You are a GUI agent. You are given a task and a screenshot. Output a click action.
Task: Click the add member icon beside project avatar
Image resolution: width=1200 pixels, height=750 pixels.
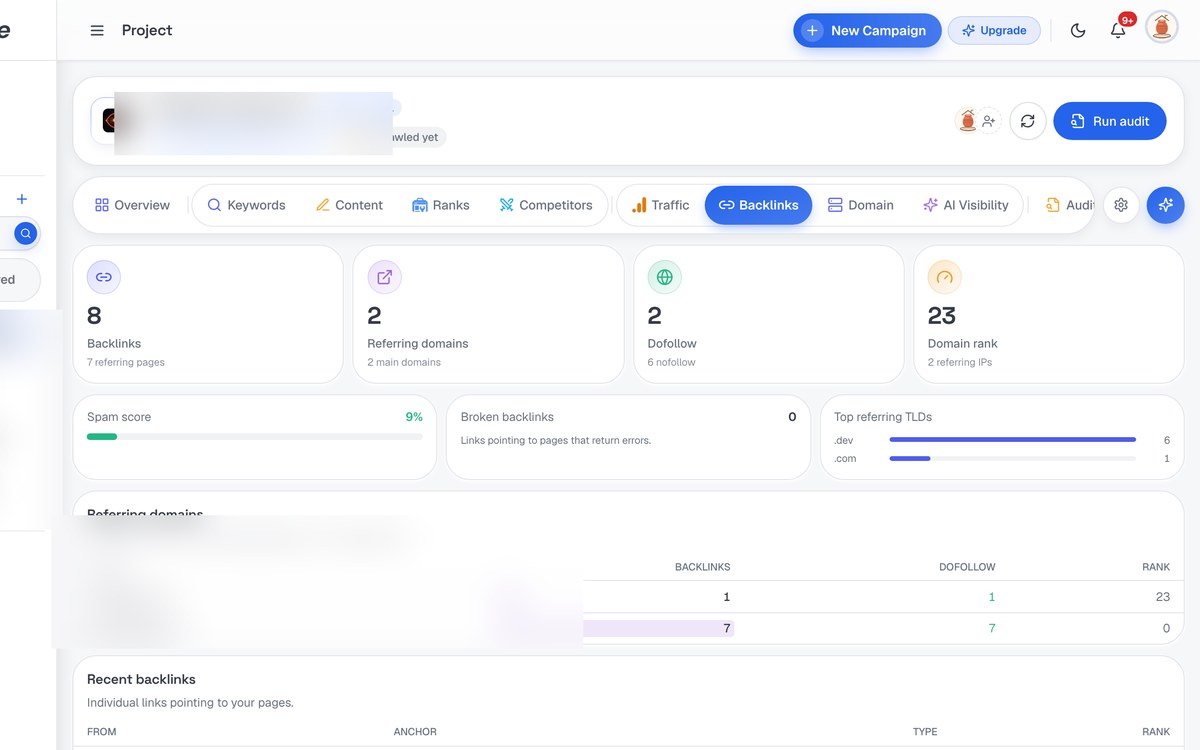click(989, 121)
